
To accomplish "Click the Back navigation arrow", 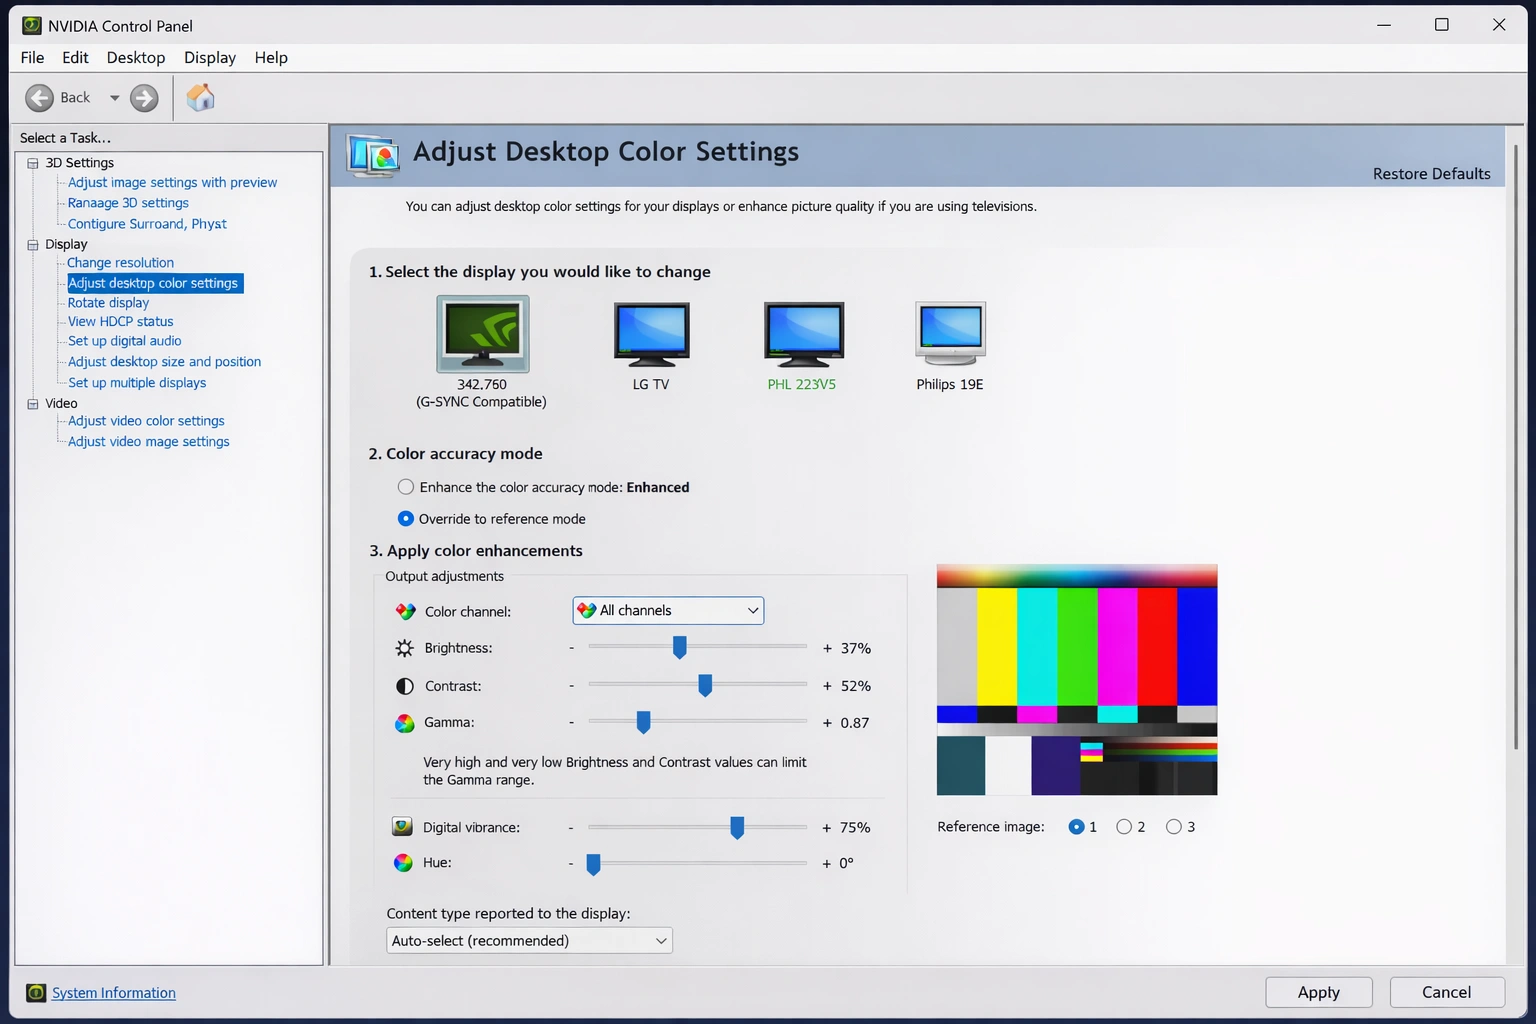I will click(40, 97).
